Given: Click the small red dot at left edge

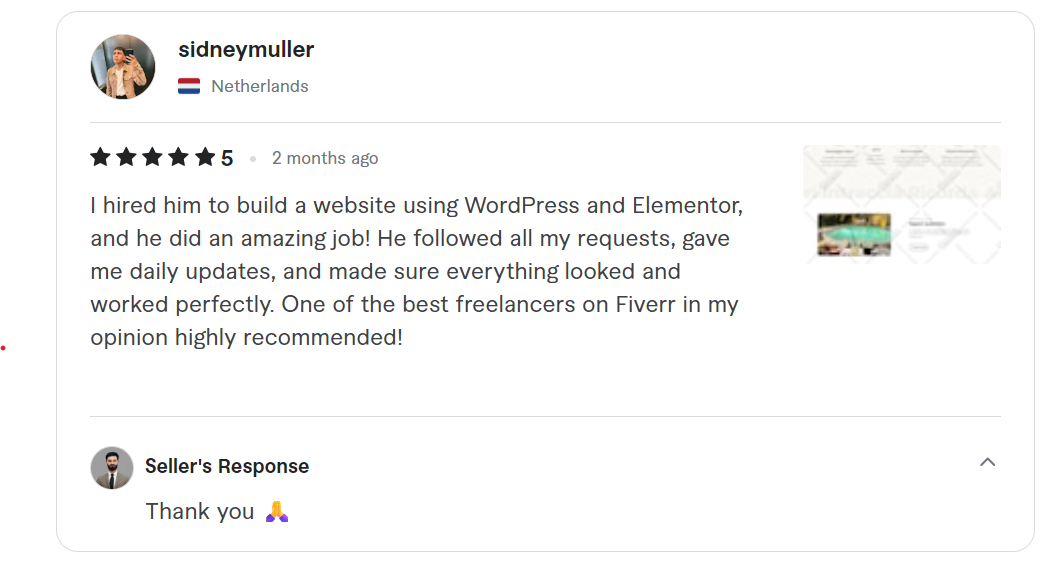Looking at the screenshot, I should [4, 348].
